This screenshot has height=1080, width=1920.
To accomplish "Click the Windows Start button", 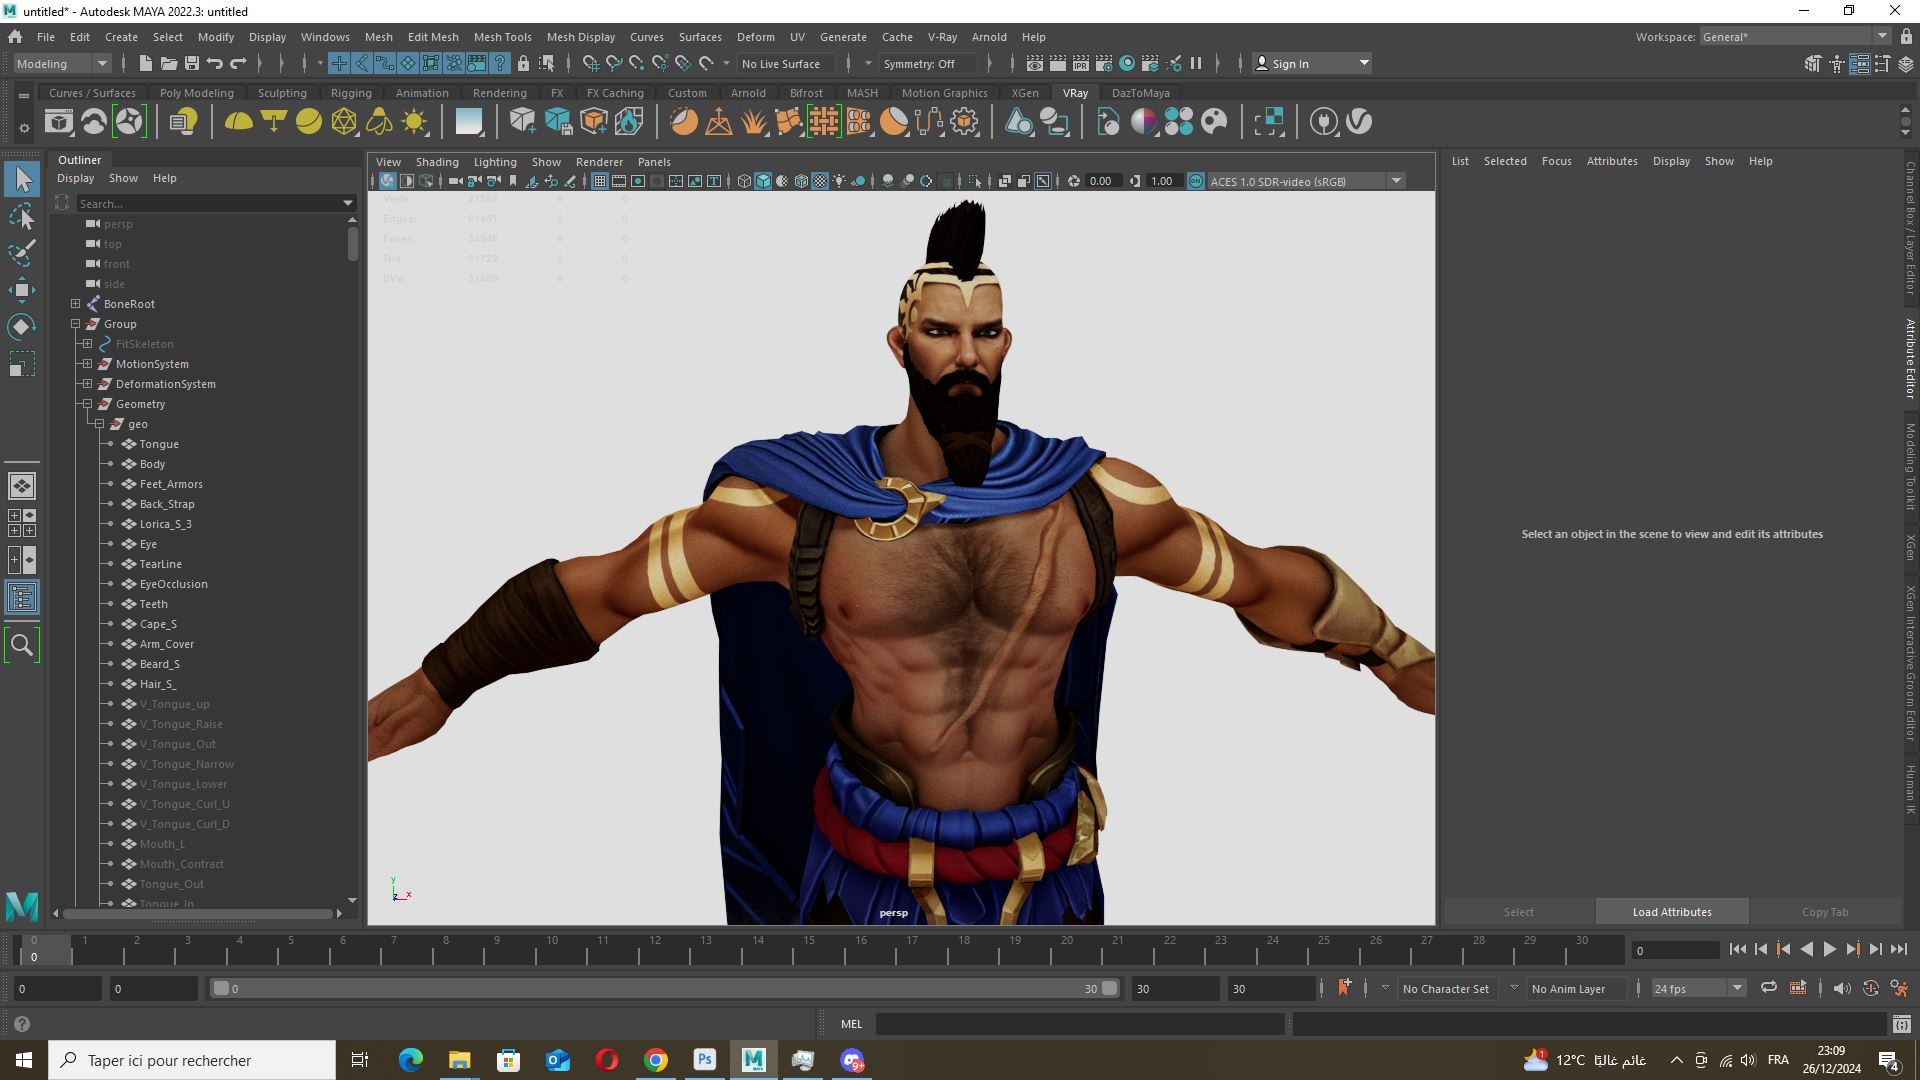I will (24, 1060).
